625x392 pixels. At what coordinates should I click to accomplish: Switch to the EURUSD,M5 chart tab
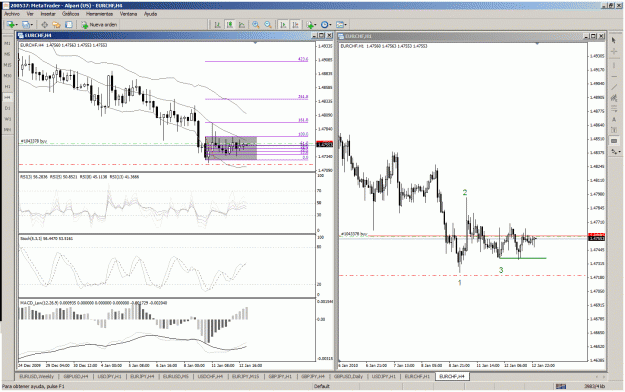pos(176,376)
